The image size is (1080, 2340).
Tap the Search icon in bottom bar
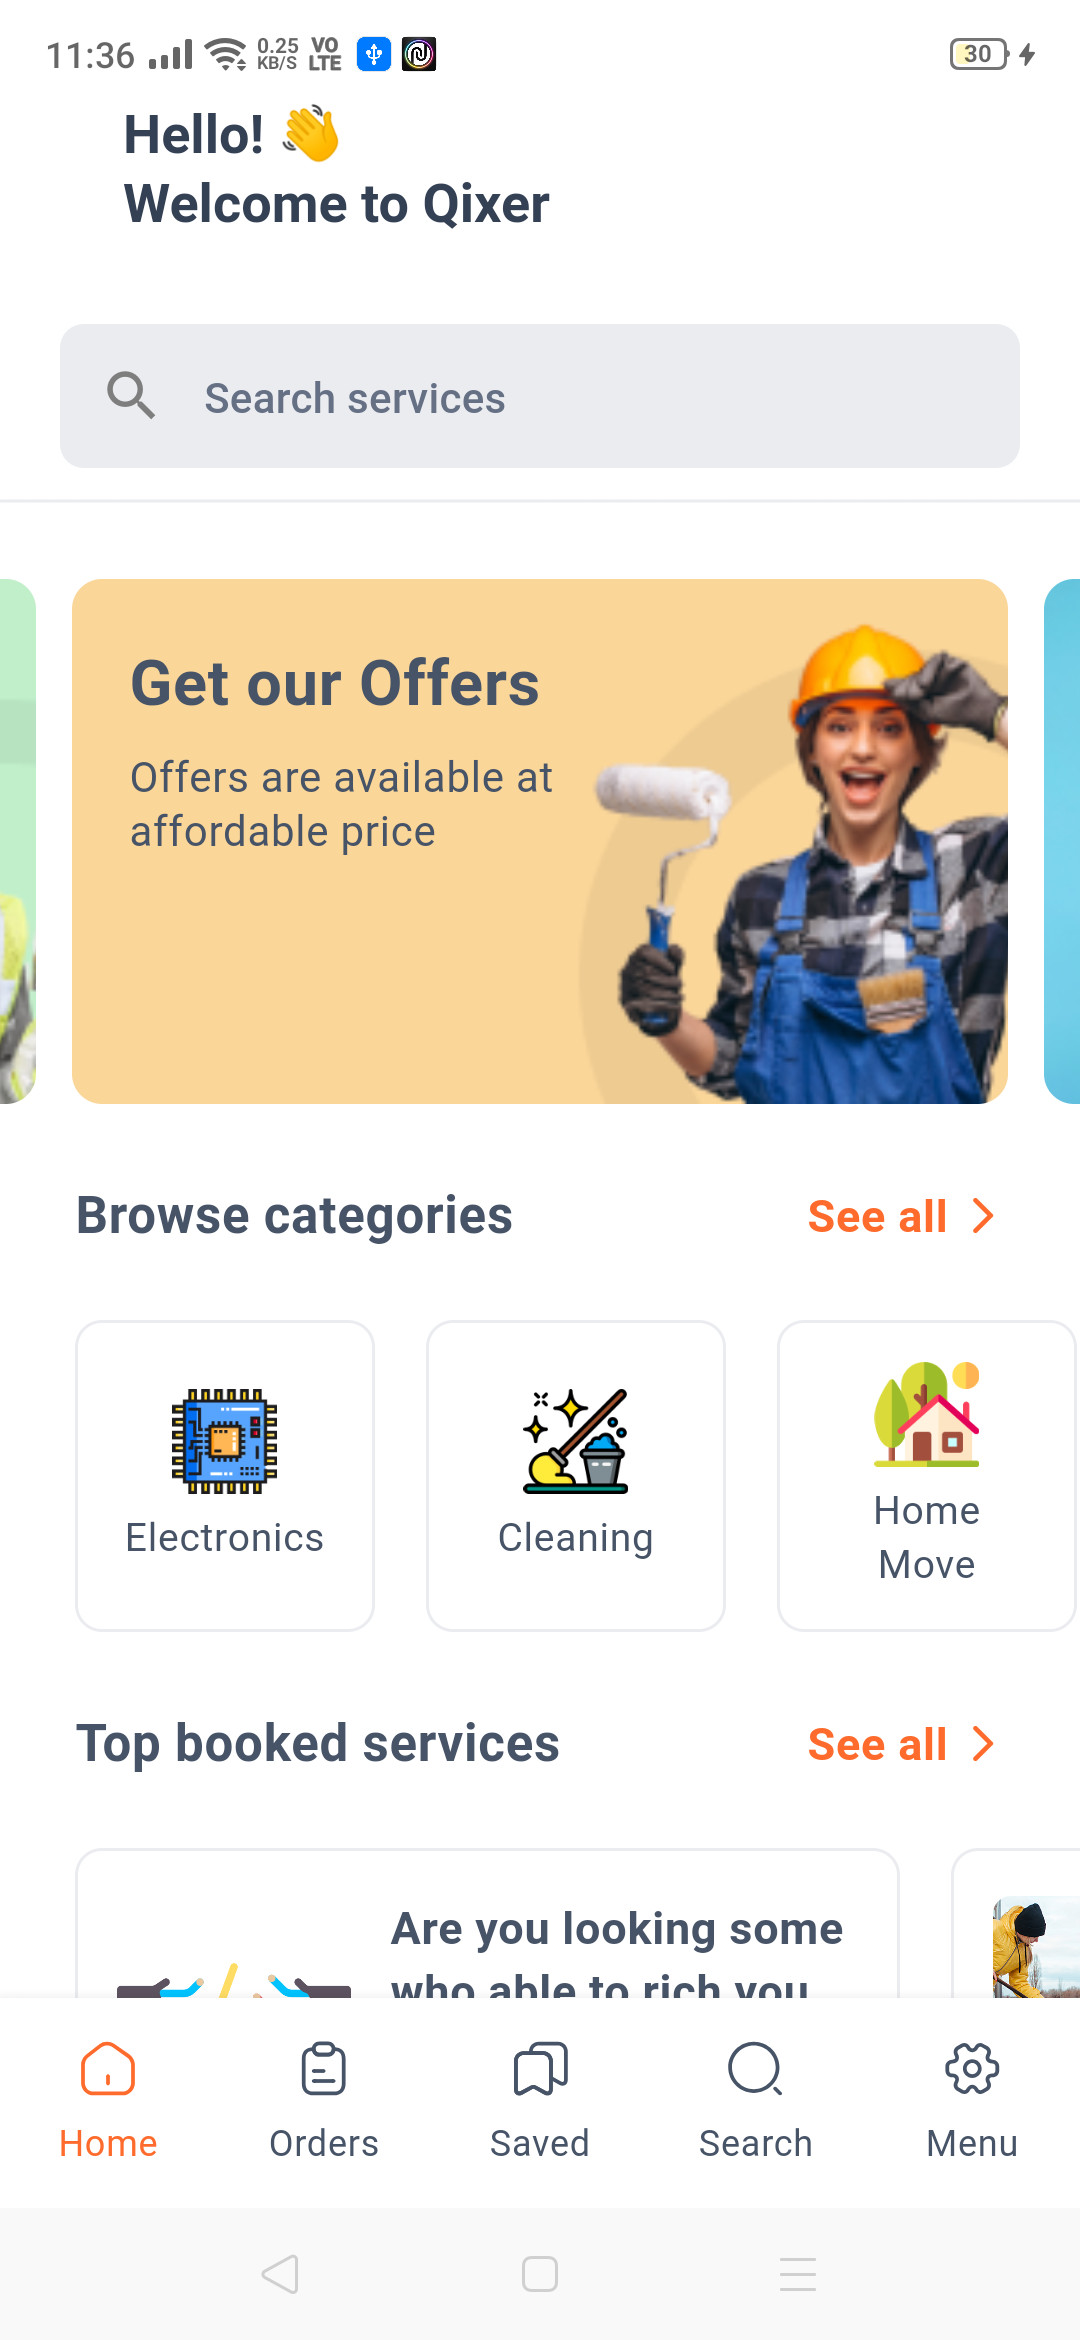click(756, 2069)
